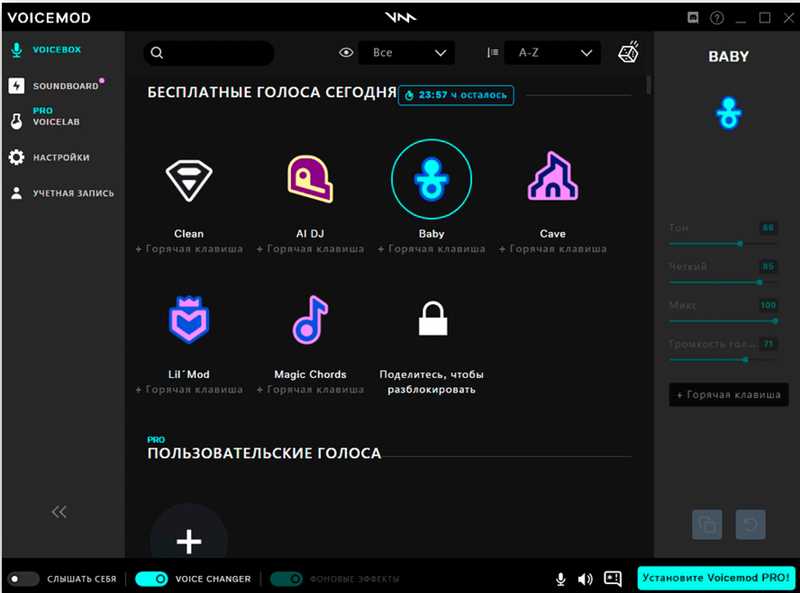Viewport: 800px width, 593px height.
Task: Adjust the Тон slider
Action: [x=723, y=244]
